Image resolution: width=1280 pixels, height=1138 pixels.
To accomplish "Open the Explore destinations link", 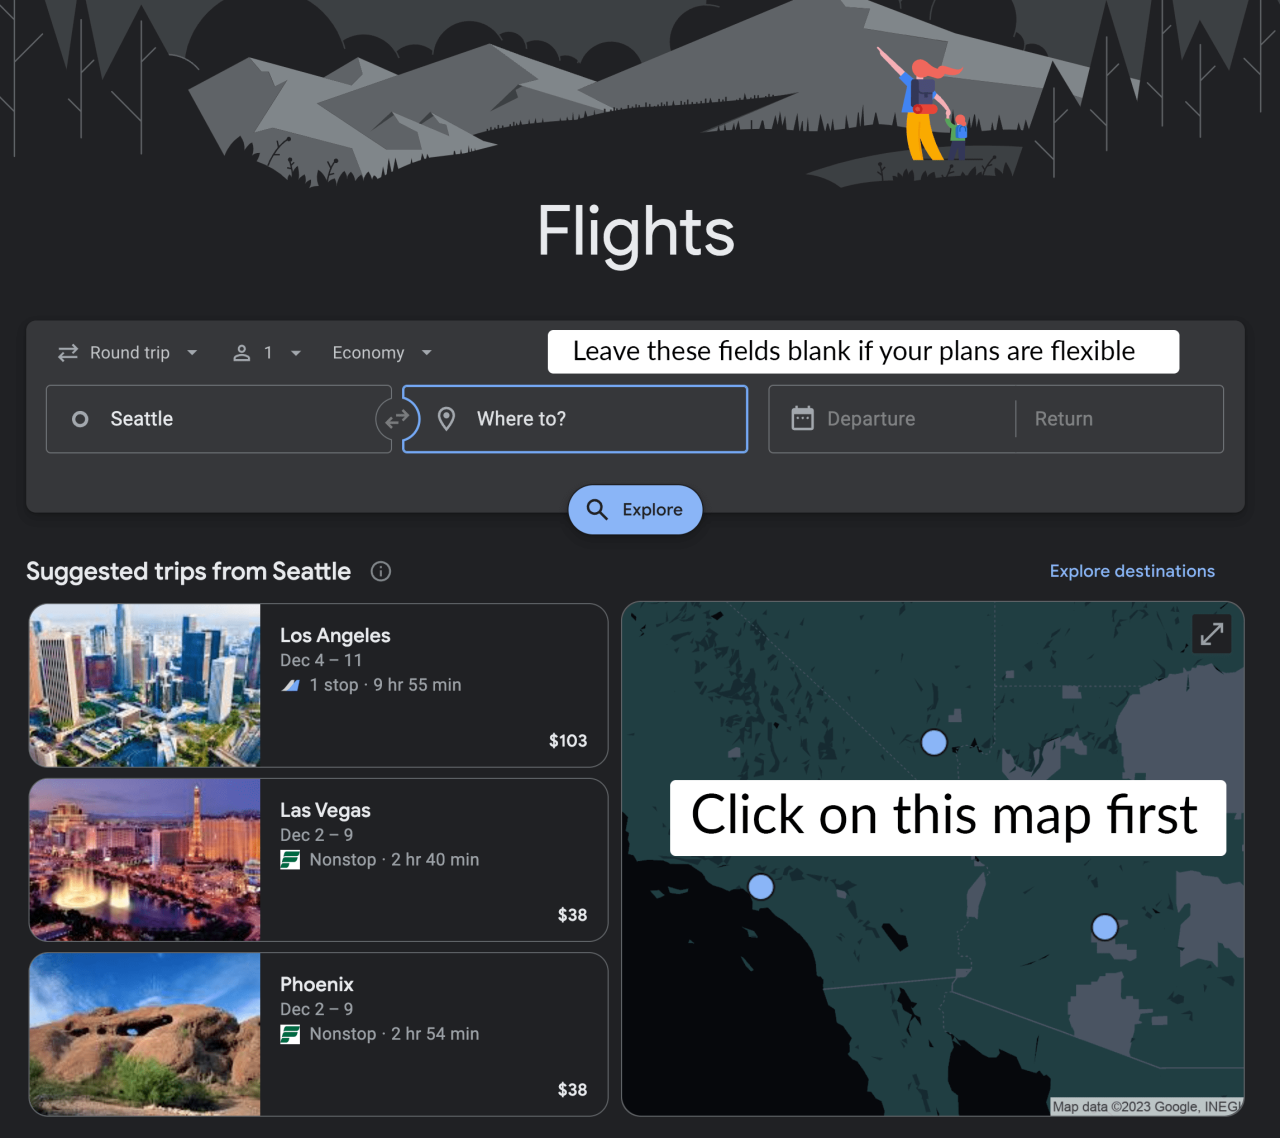I will click(1132, 571).
